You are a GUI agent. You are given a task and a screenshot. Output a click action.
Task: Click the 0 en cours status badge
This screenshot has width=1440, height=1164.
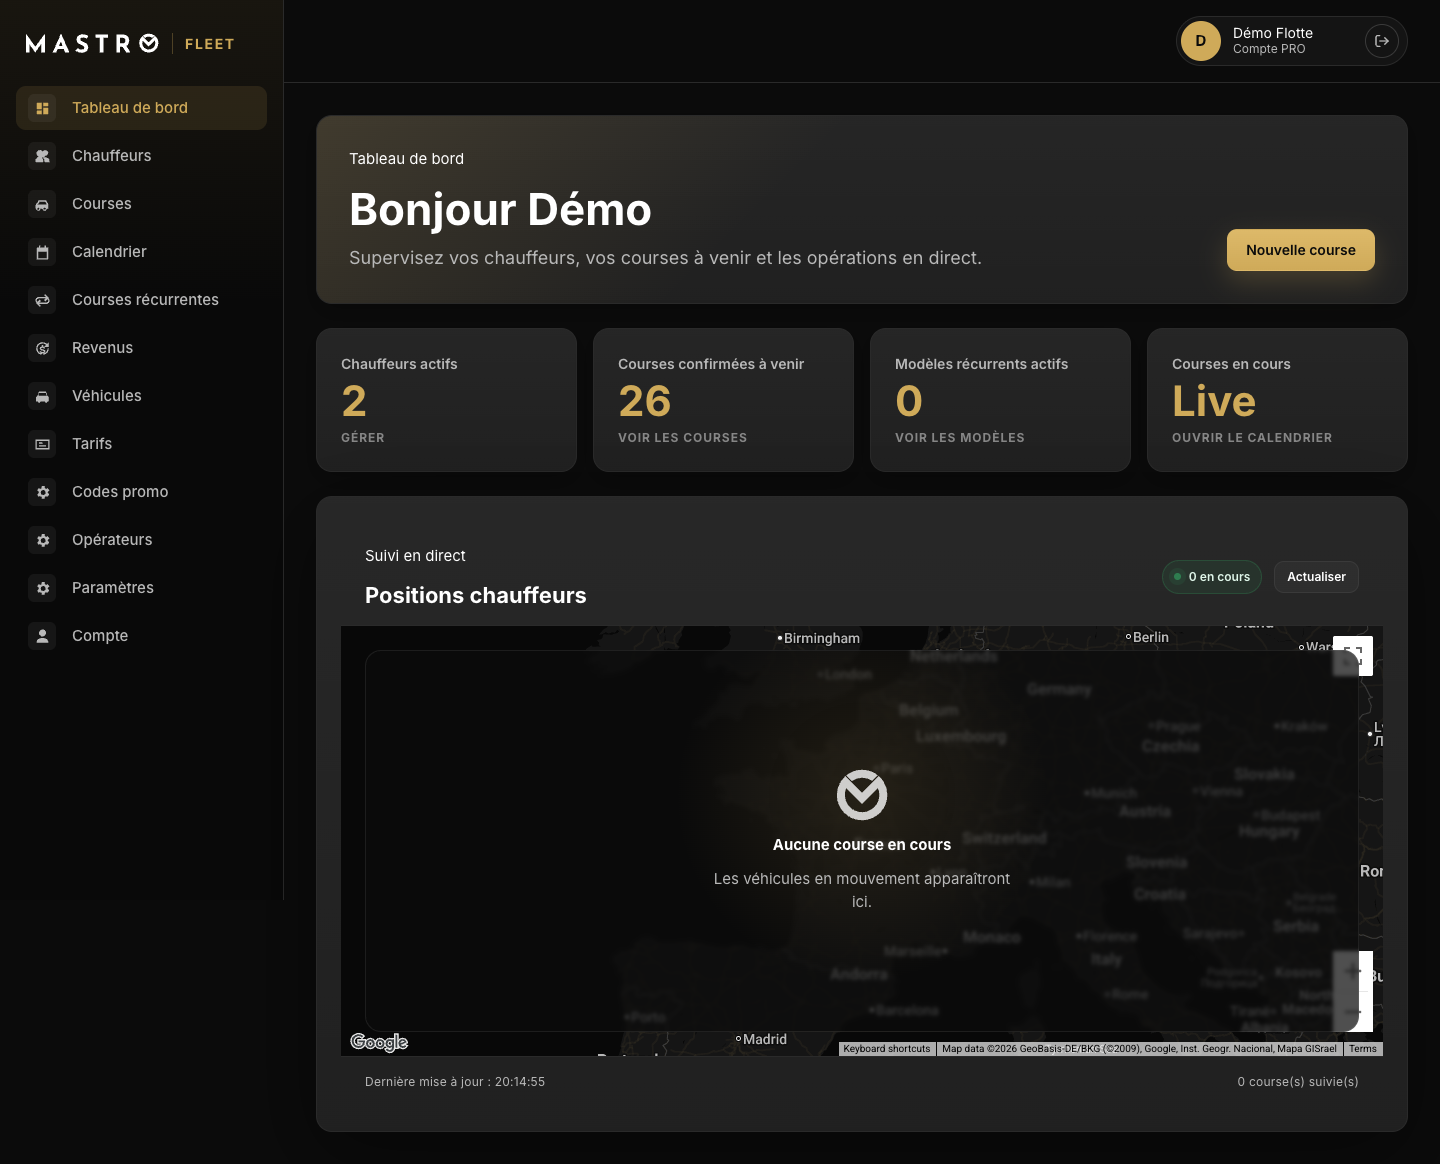coord(1212,577)
